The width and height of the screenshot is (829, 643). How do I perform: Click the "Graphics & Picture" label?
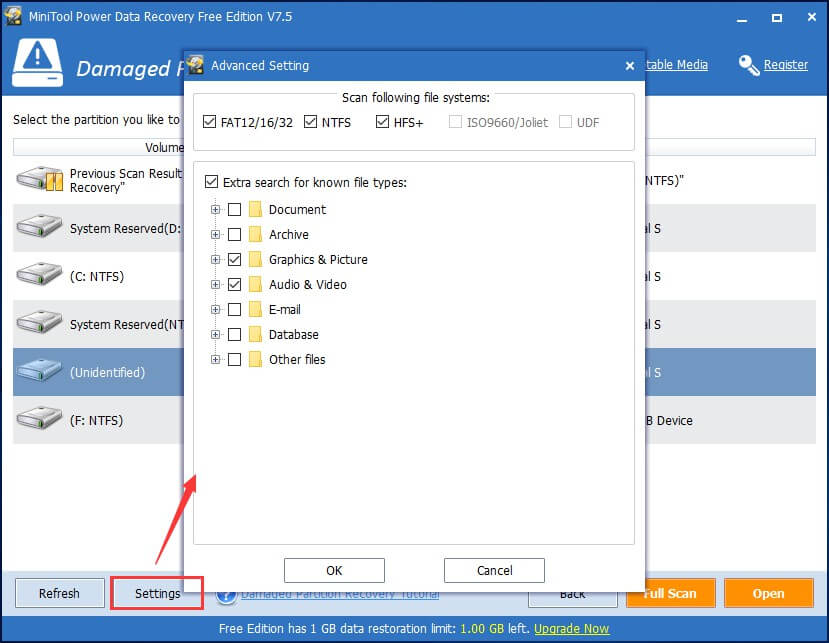tap(318, 260)
